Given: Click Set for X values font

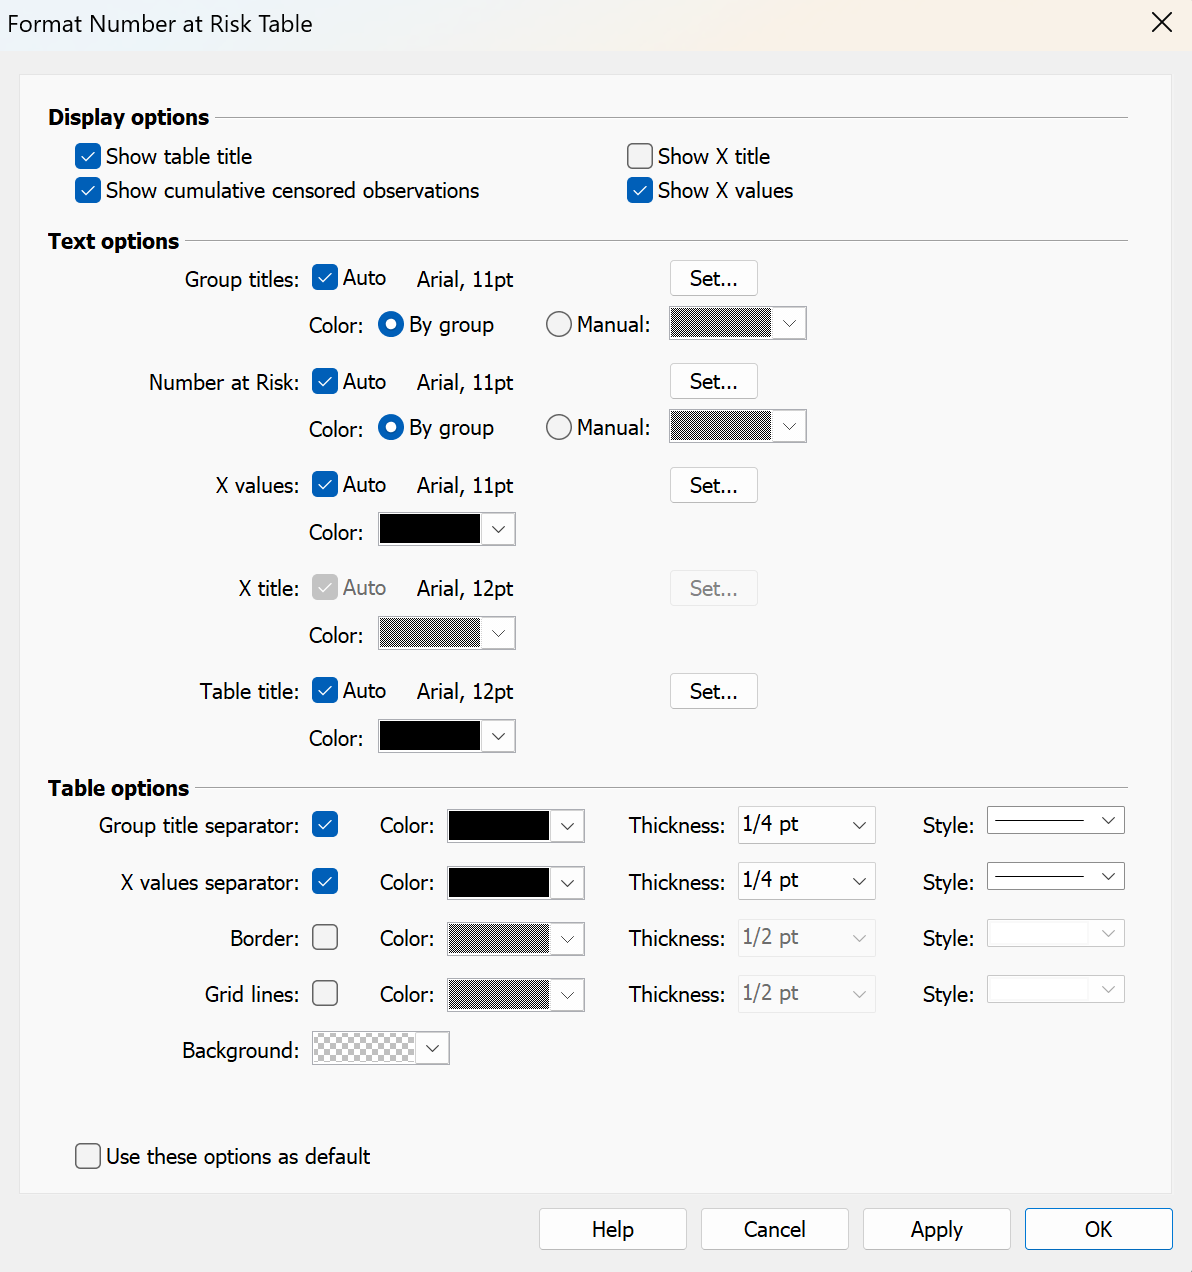Looking at the screenshot, I should pyautogui.click(x=713, y=485).
